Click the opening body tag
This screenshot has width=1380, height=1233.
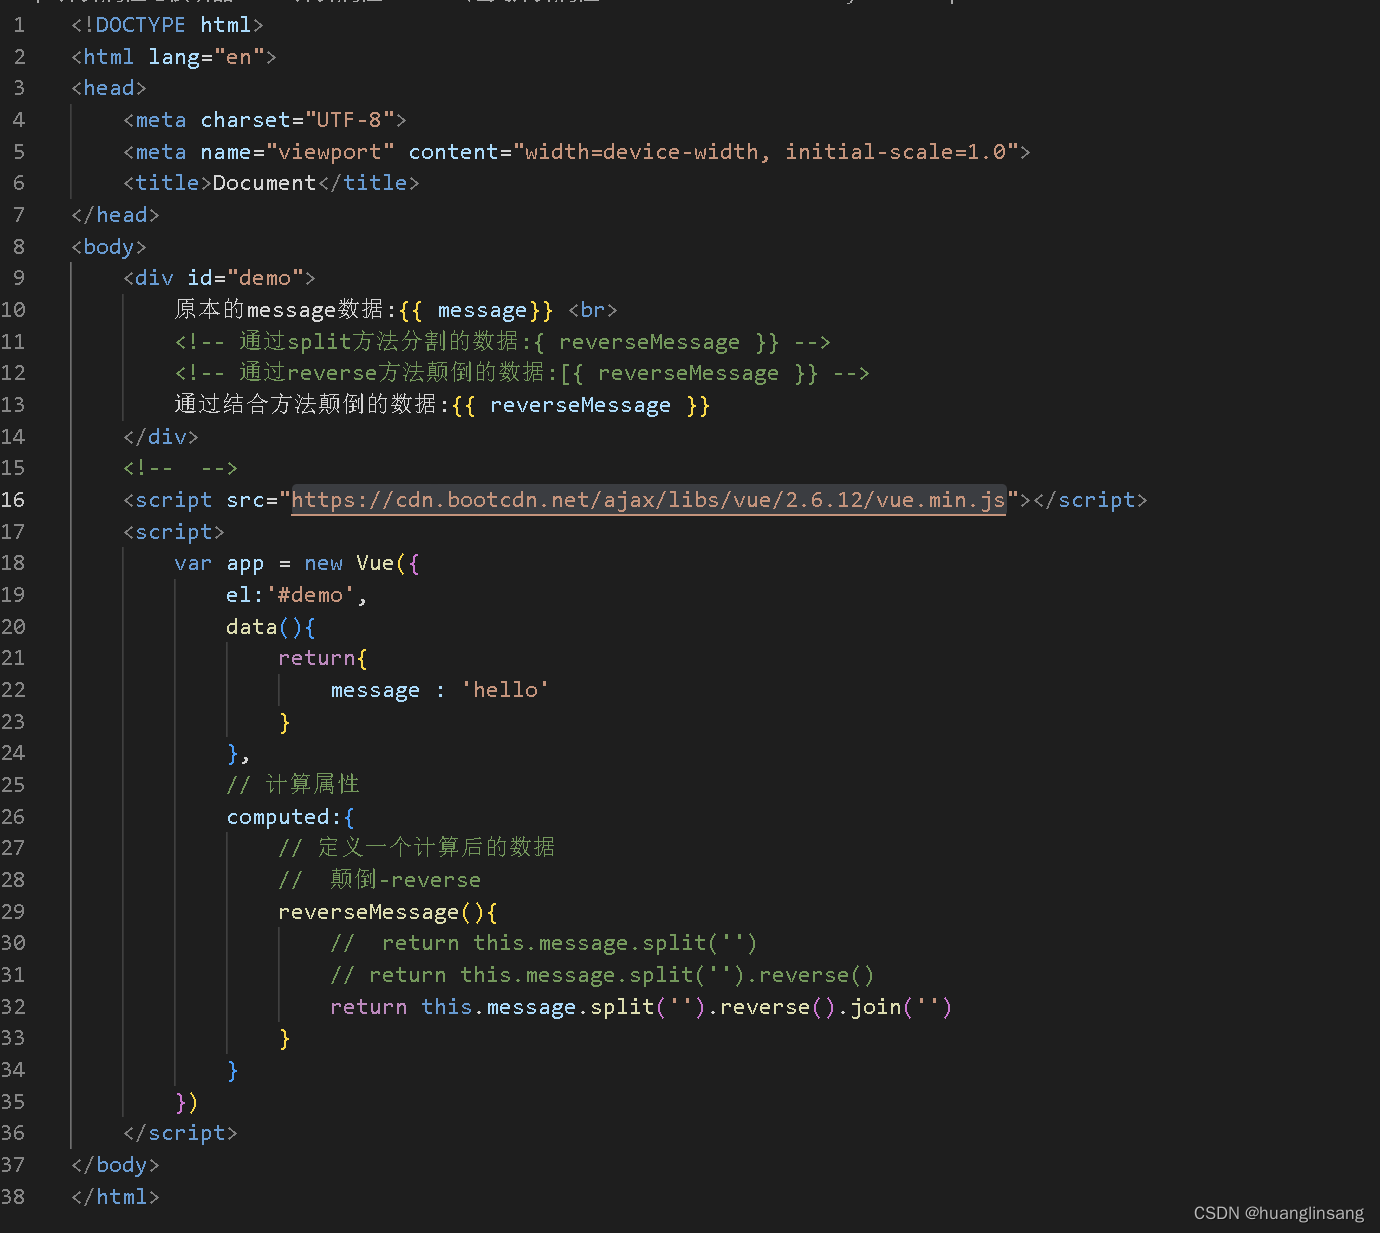(109, 247)
